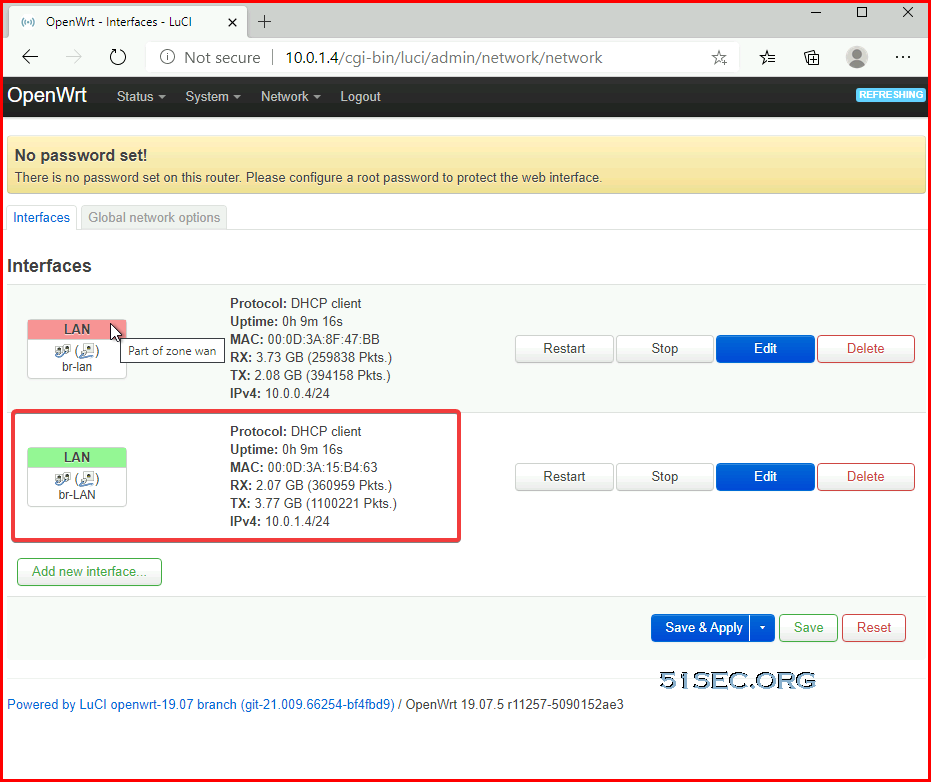Click the No password set! heading

pyautogui.click(x=81, y=156)
